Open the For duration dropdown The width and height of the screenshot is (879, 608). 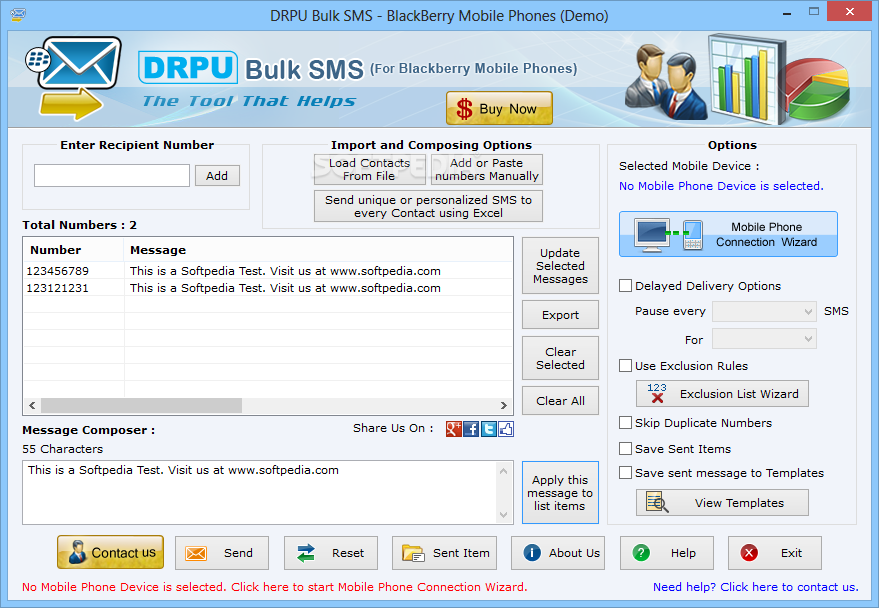(x=764, y=338)
